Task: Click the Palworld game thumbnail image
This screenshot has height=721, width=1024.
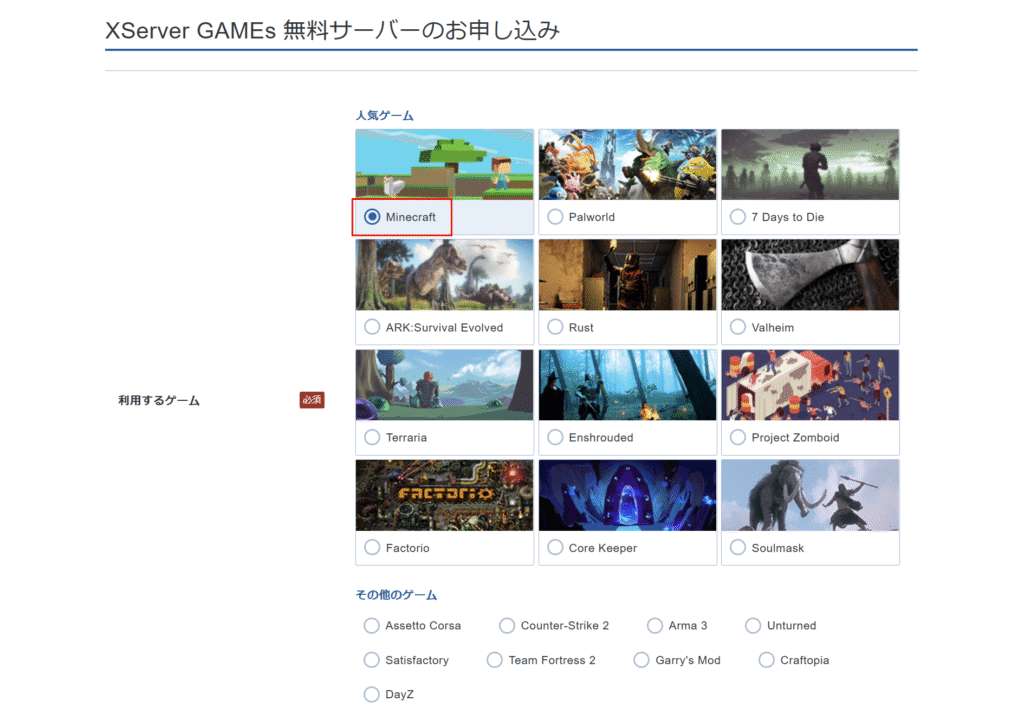Action: [x=628, y=165]
